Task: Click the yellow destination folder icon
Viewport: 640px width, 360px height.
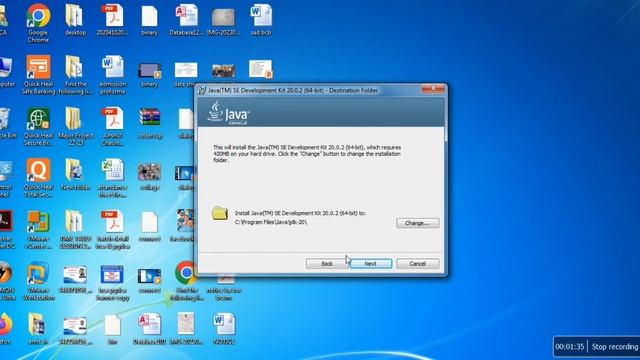Action: 220,213
